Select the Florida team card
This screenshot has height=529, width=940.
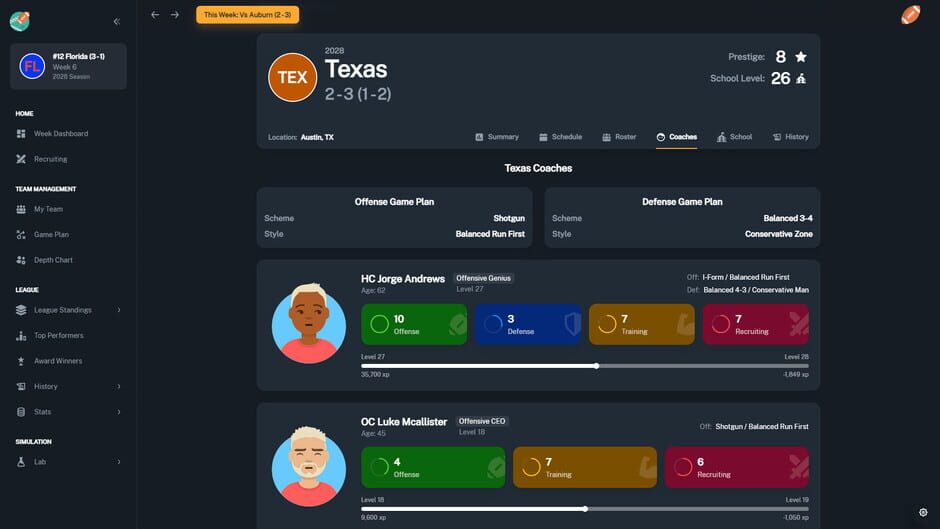point(68,66)
